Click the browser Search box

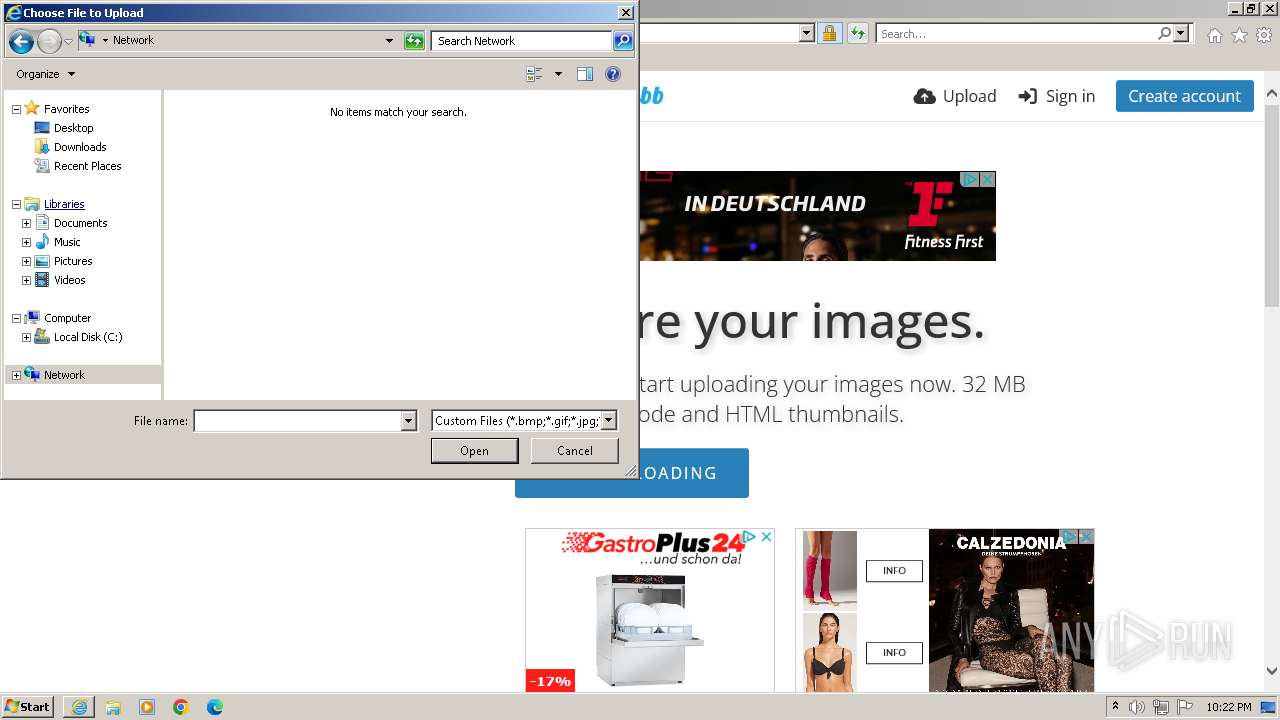click(x=1016, y=34)
